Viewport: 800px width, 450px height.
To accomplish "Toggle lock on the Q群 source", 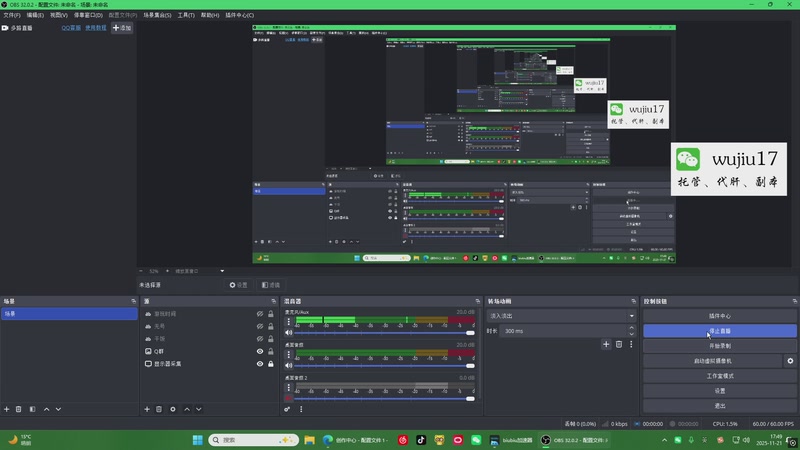I will click(x=271, y=352).
